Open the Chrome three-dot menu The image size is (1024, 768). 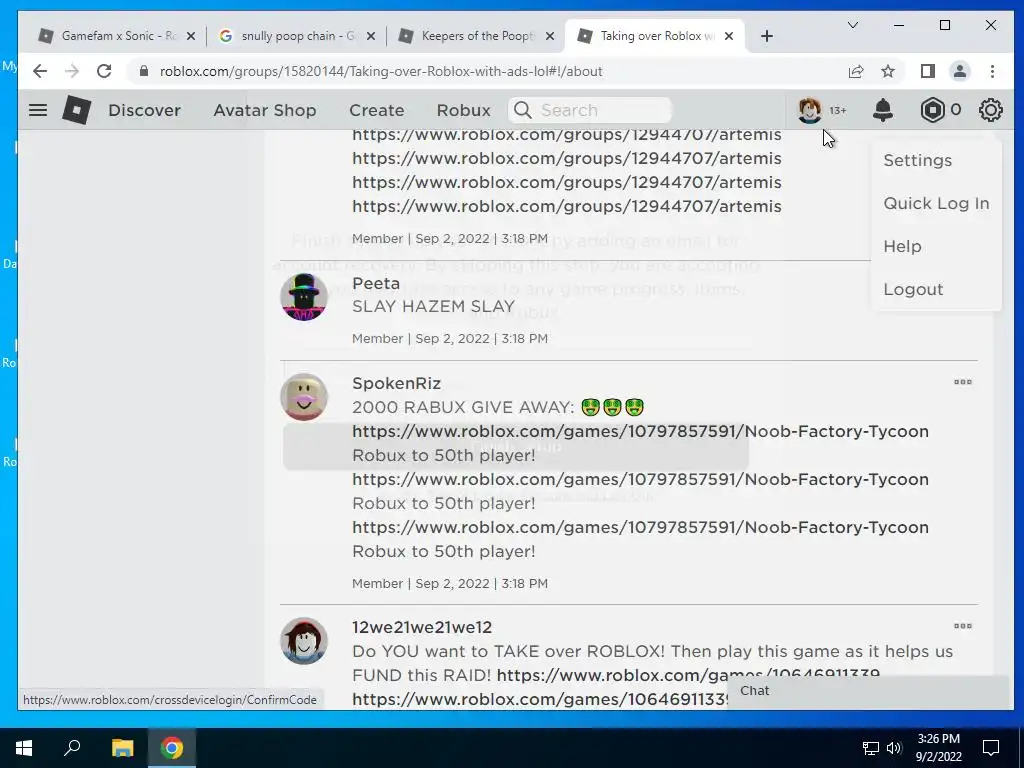click(x=992, y=71)
